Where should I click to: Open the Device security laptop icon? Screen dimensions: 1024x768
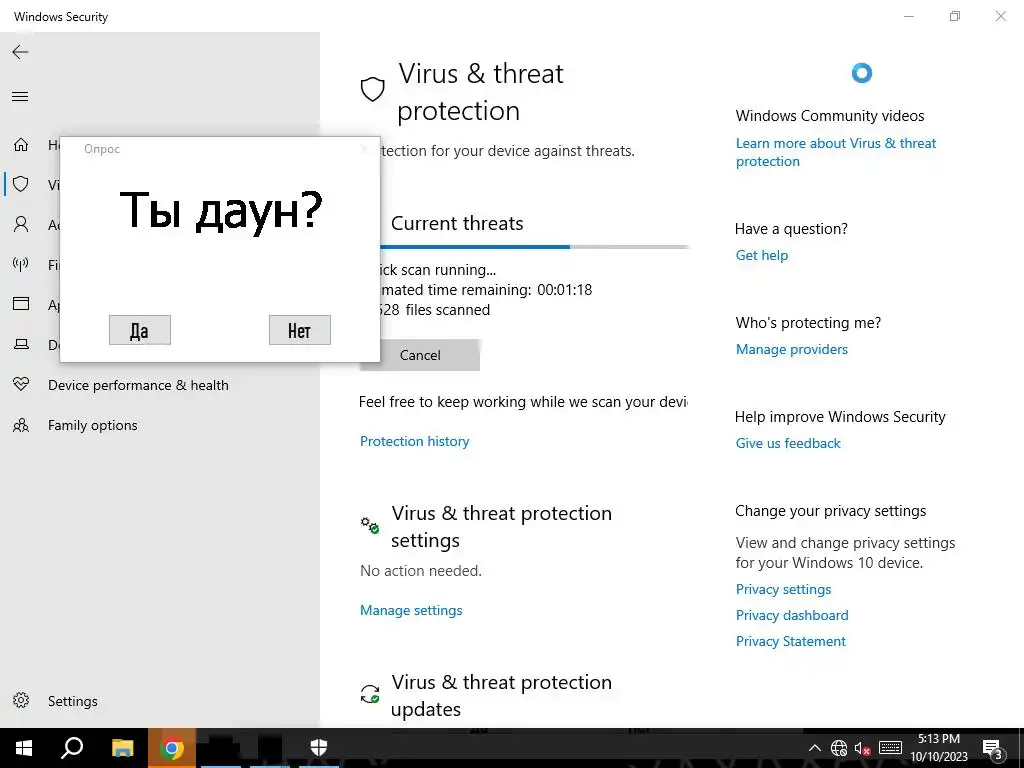tap(21, 344)
